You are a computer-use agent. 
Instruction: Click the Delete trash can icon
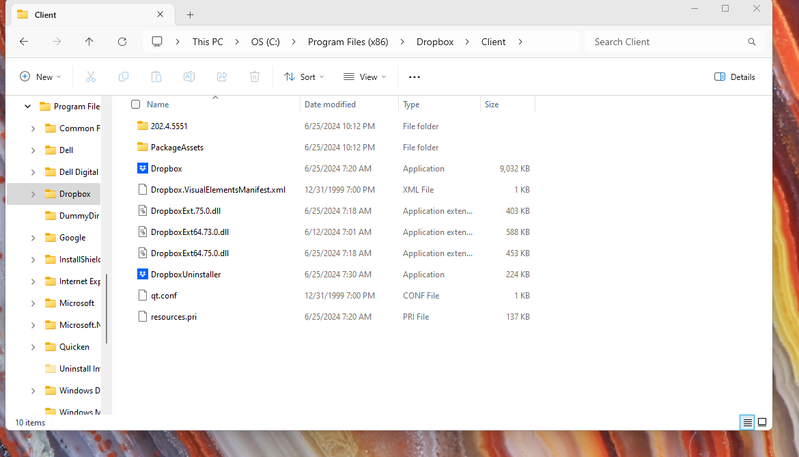(x=255, y=77)
